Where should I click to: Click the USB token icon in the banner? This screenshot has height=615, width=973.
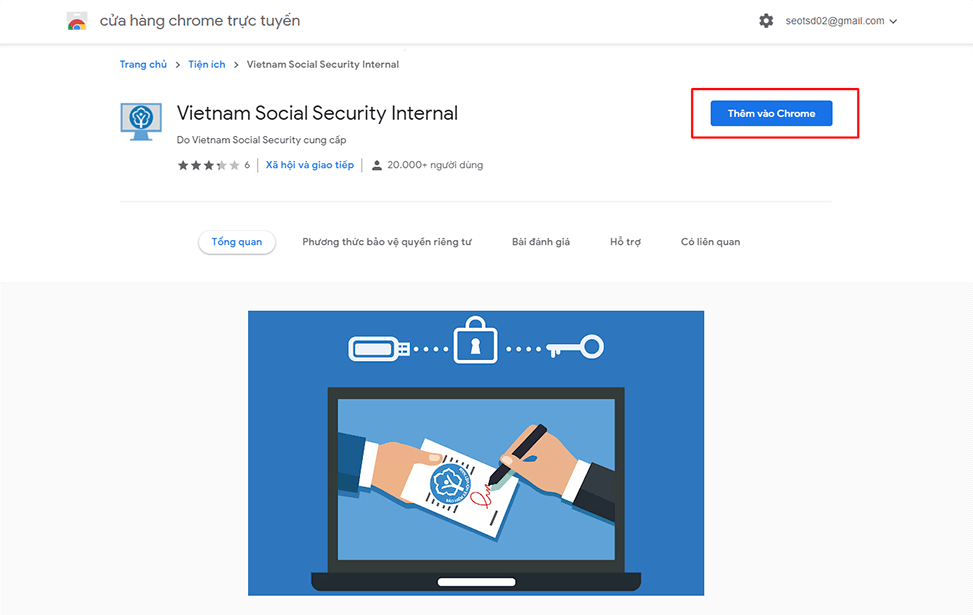(379, 348)
